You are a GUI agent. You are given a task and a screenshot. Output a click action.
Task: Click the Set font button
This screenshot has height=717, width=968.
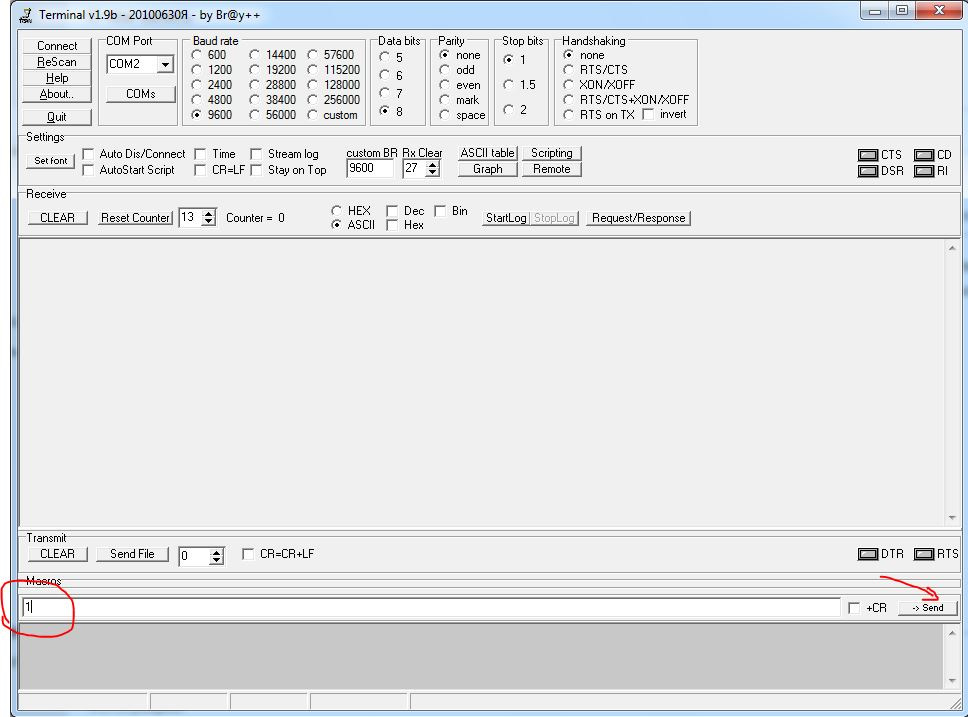tap(51, 161)
